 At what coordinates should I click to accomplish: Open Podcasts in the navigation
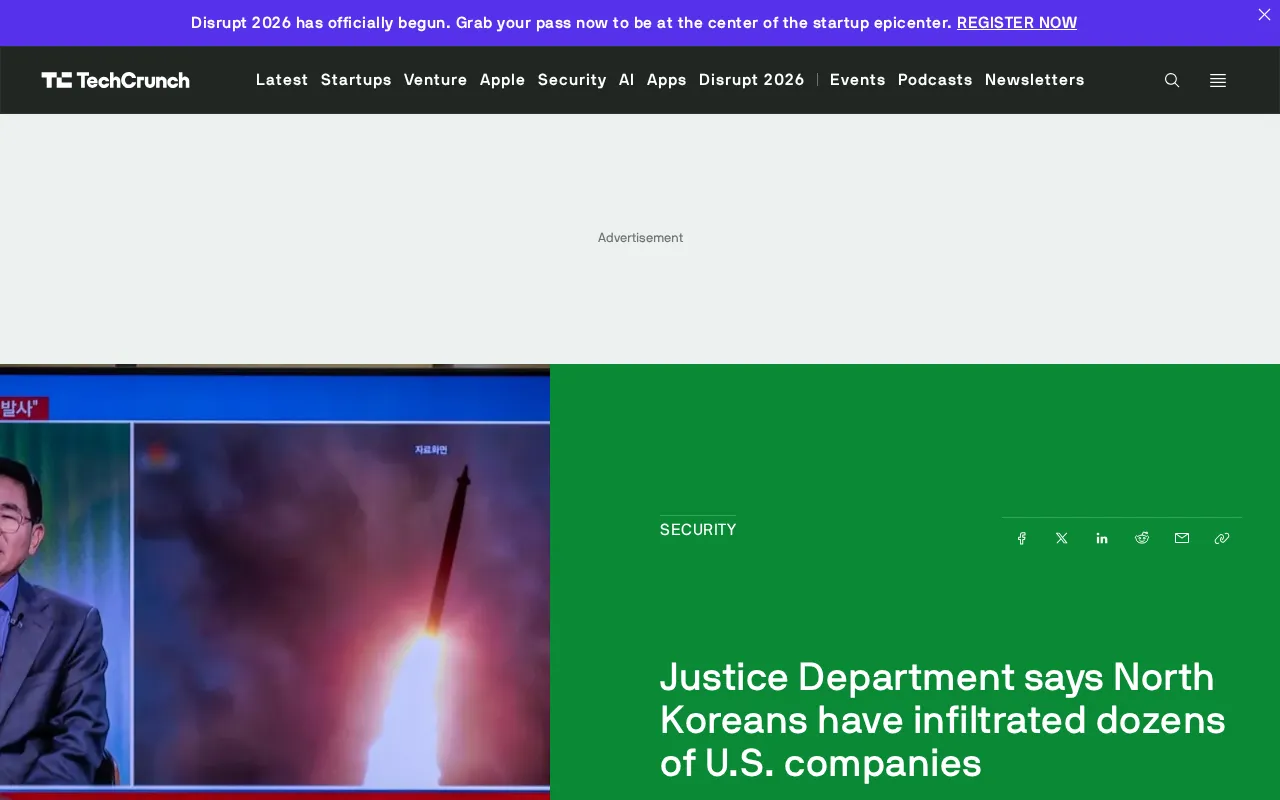(935, 79)
